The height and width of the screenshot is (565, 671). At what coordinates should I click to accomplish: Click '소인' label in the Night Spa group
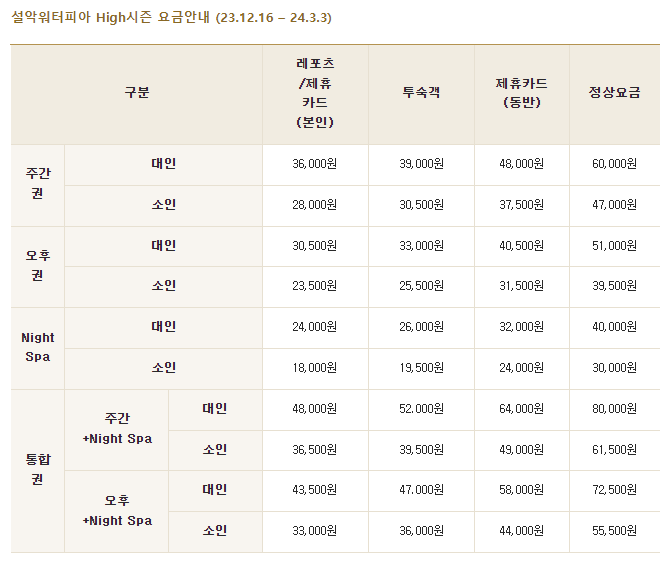click(163, 367)
